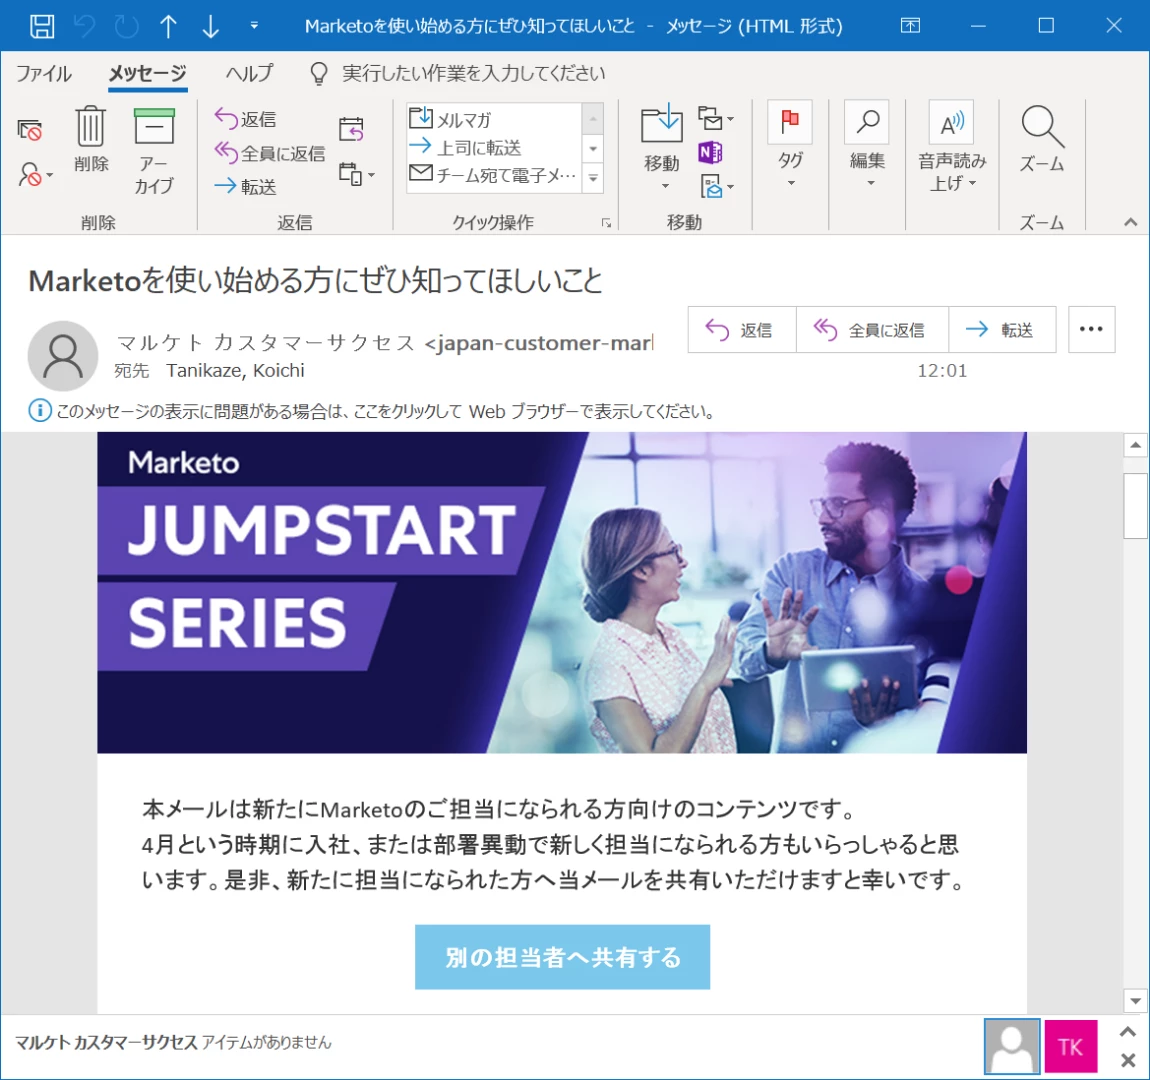Click the Redo icon in title bar
Viewport: 1150px width, 1080px height.
[126, 26]
